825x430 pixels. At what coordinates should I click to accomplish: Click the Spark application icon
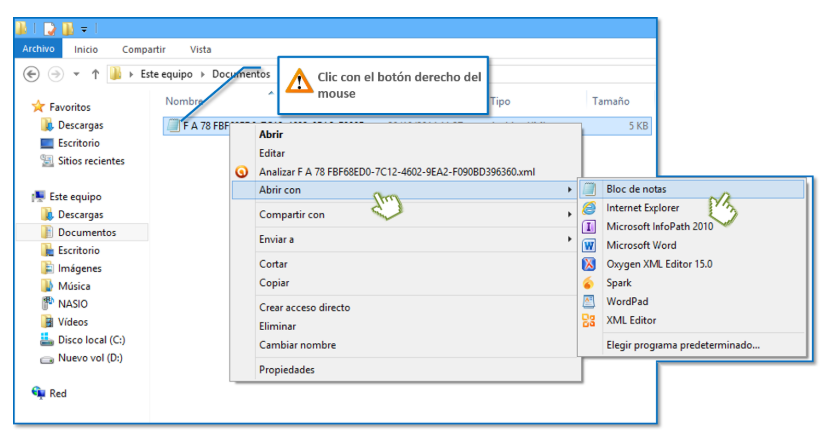pos(589,283)
